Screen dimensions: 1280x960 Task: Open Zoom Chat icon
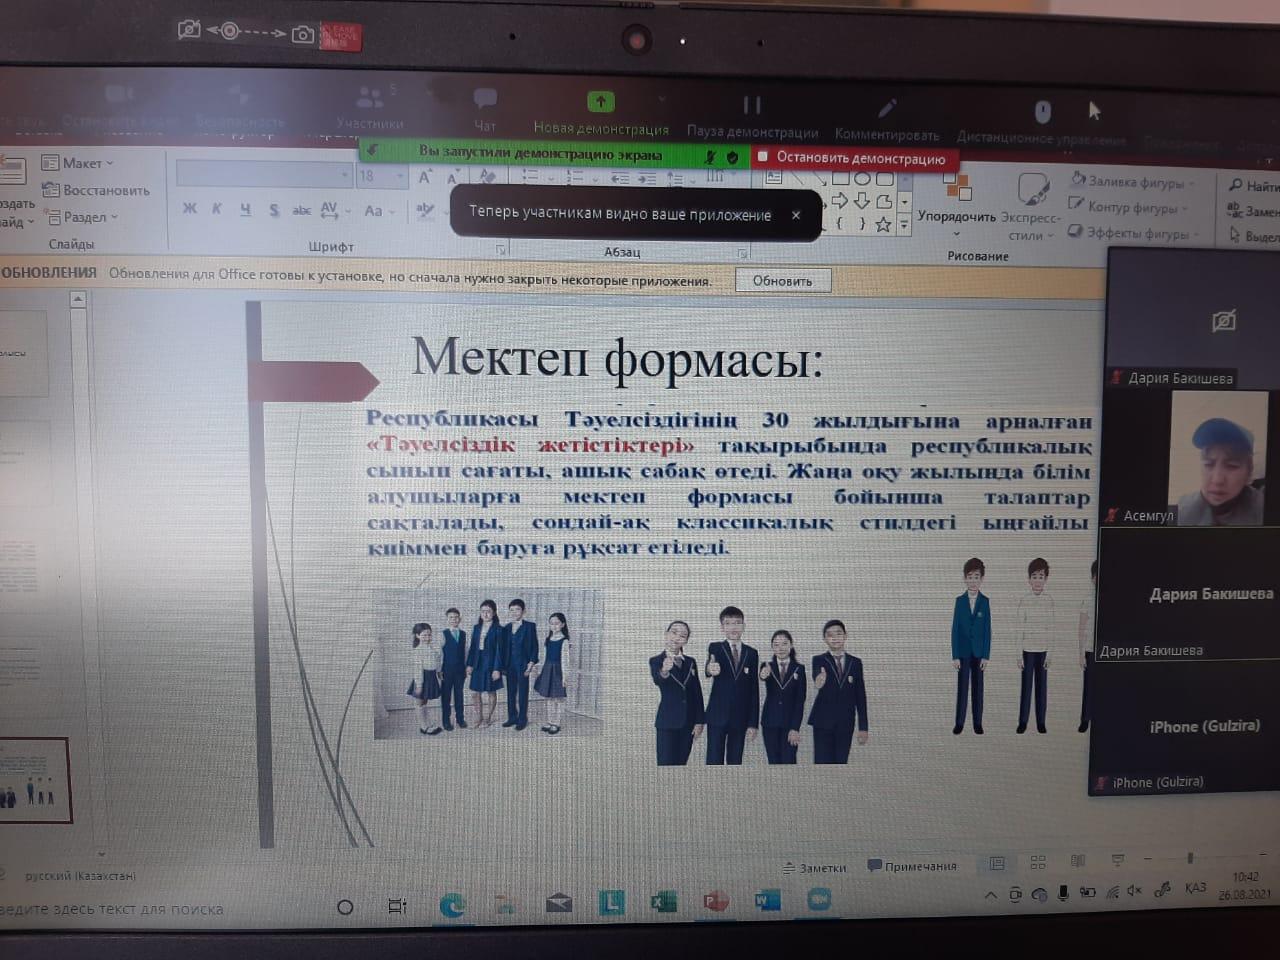coord(485,98)
